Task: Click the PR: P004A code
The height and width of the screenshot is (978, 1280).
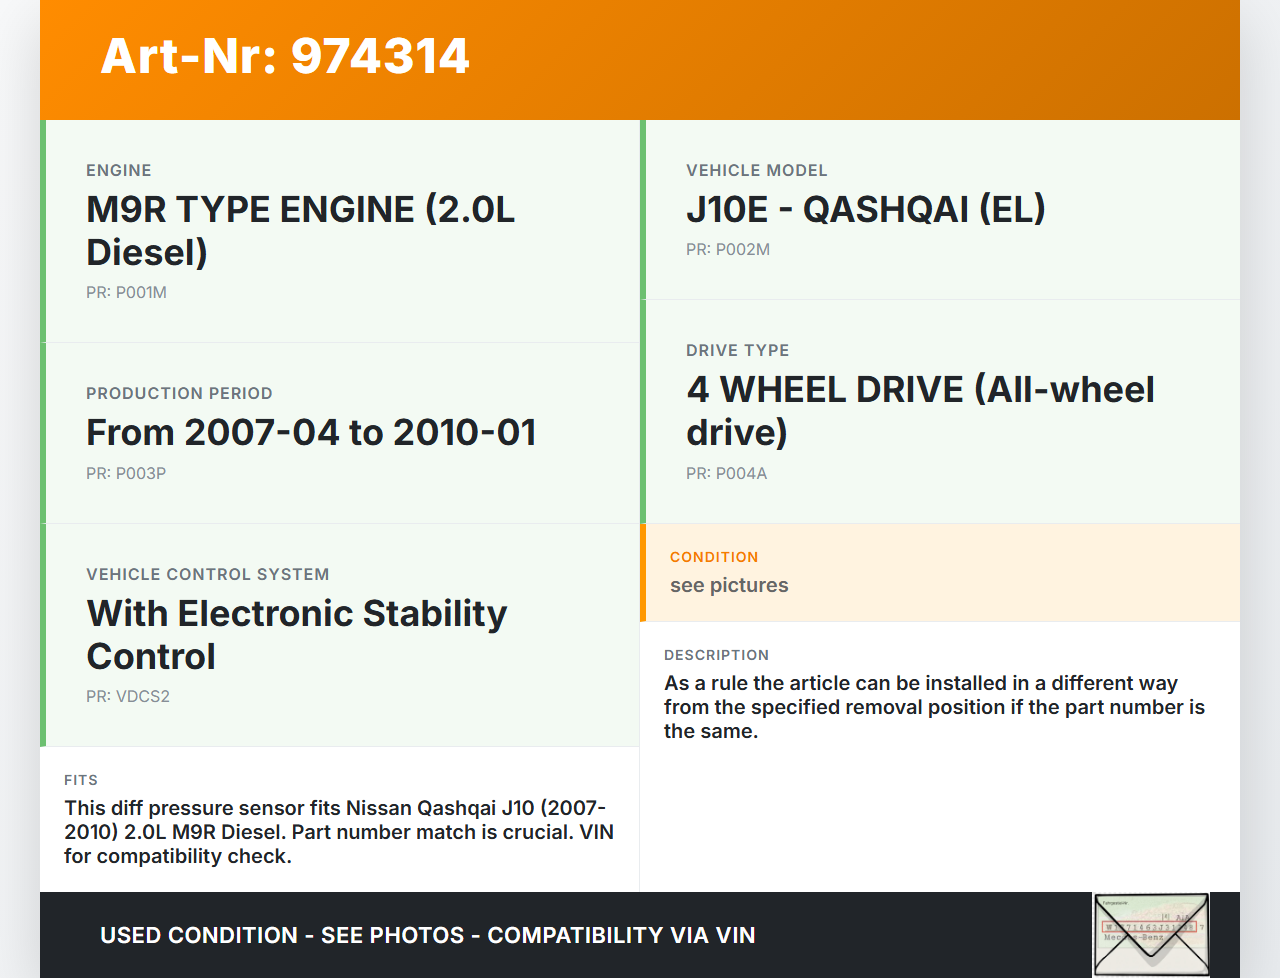Action: coord(726,474)
